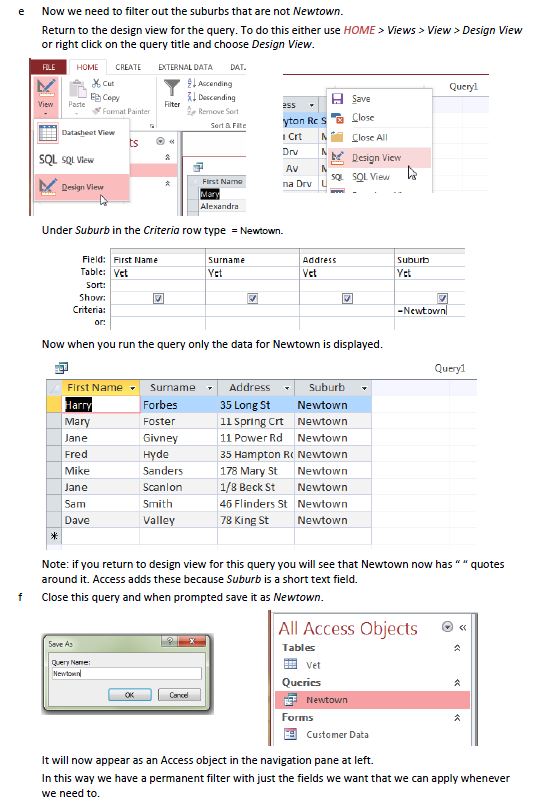This screenshot has height=806, width=535.
Task: Close the Save As dialog
Action: click(191, 641)
